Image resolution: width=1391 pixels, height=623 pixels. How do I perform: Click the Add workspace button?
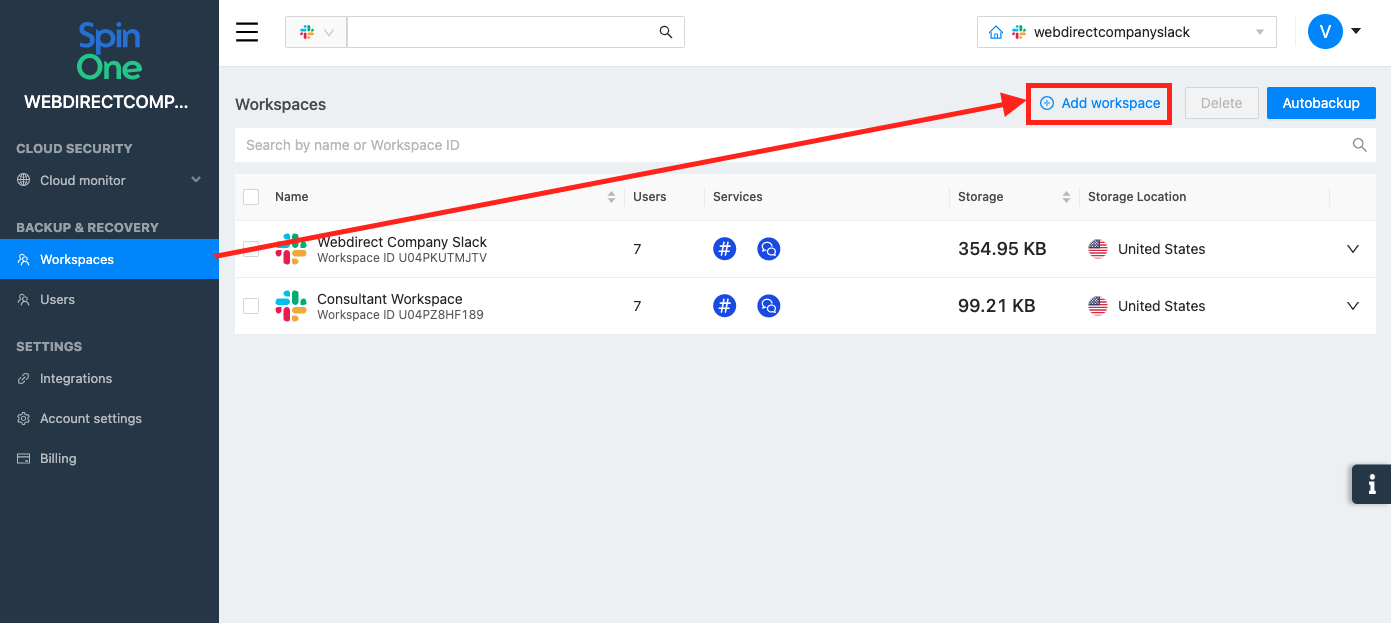click(1100, 103)
